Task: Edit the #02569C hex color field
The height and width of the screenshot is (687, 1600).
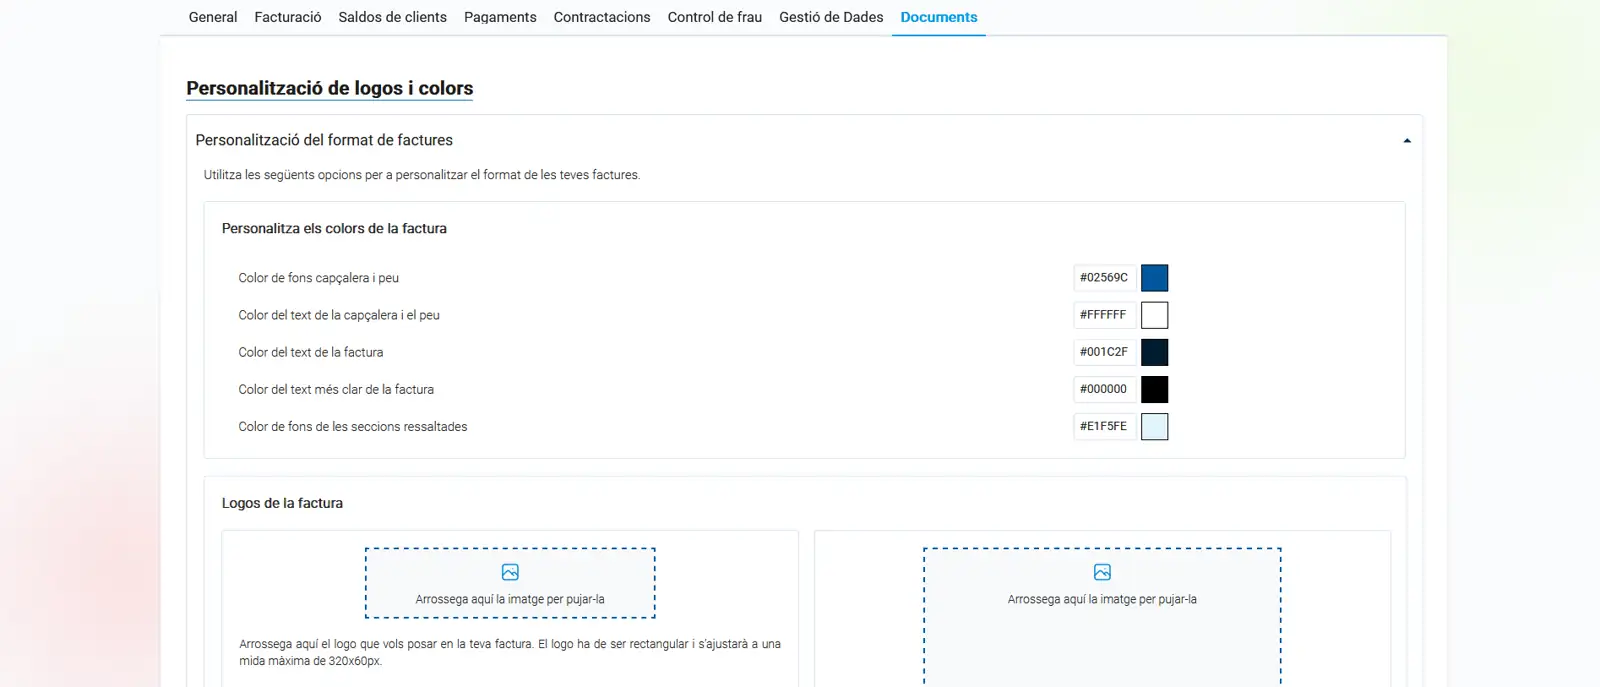Action: pyautogui.click(x=1104, y=278)
